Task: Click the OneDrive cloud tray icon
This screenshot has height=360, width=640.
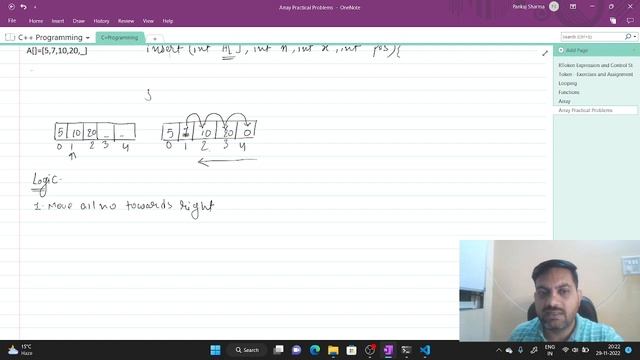Action: coord(509,350)
